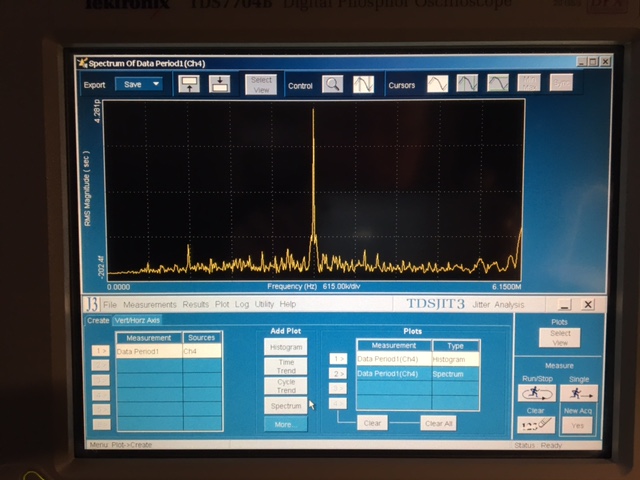Select the Data Period1(Ch4) Spectrum plot row
640x480 pixels.
tap(418, 374)
